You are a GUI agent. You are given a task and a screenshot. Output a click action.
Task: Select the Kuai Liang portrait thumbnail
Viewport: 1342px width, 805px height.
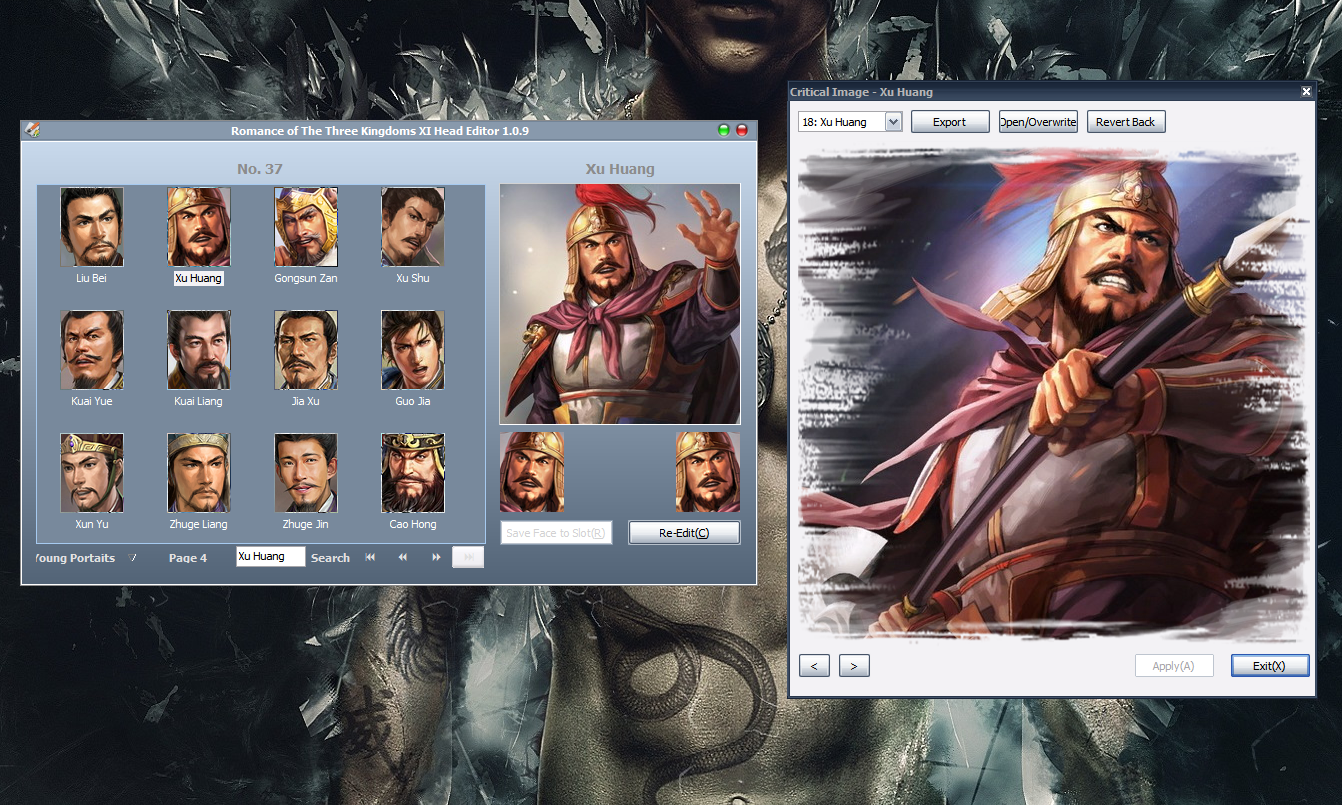198,350
